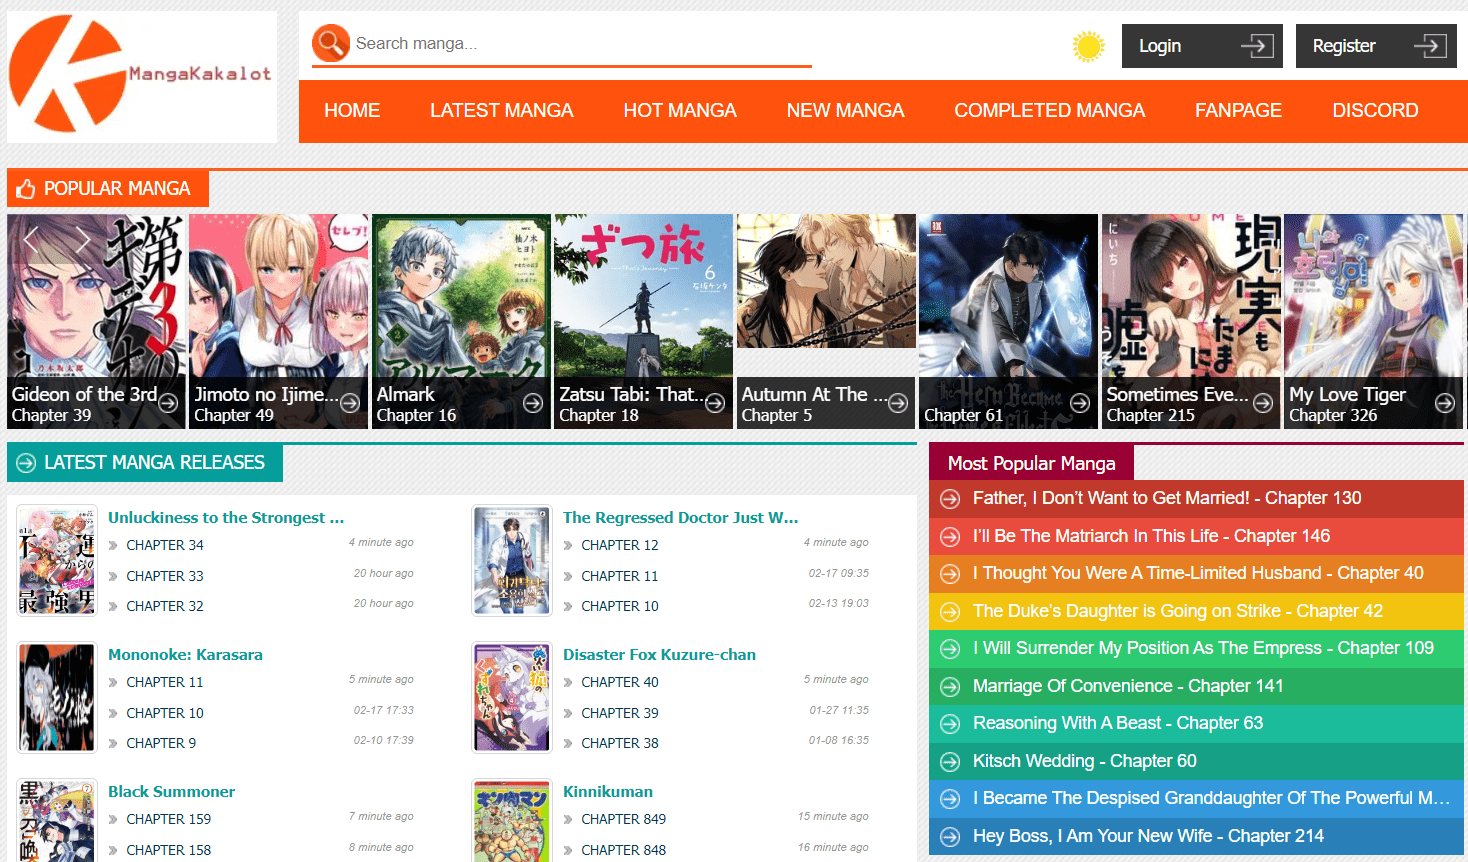Open Mononoke: Karasara title link
The width and height of the screenshot is (1468, 862).
coord(185,655)
